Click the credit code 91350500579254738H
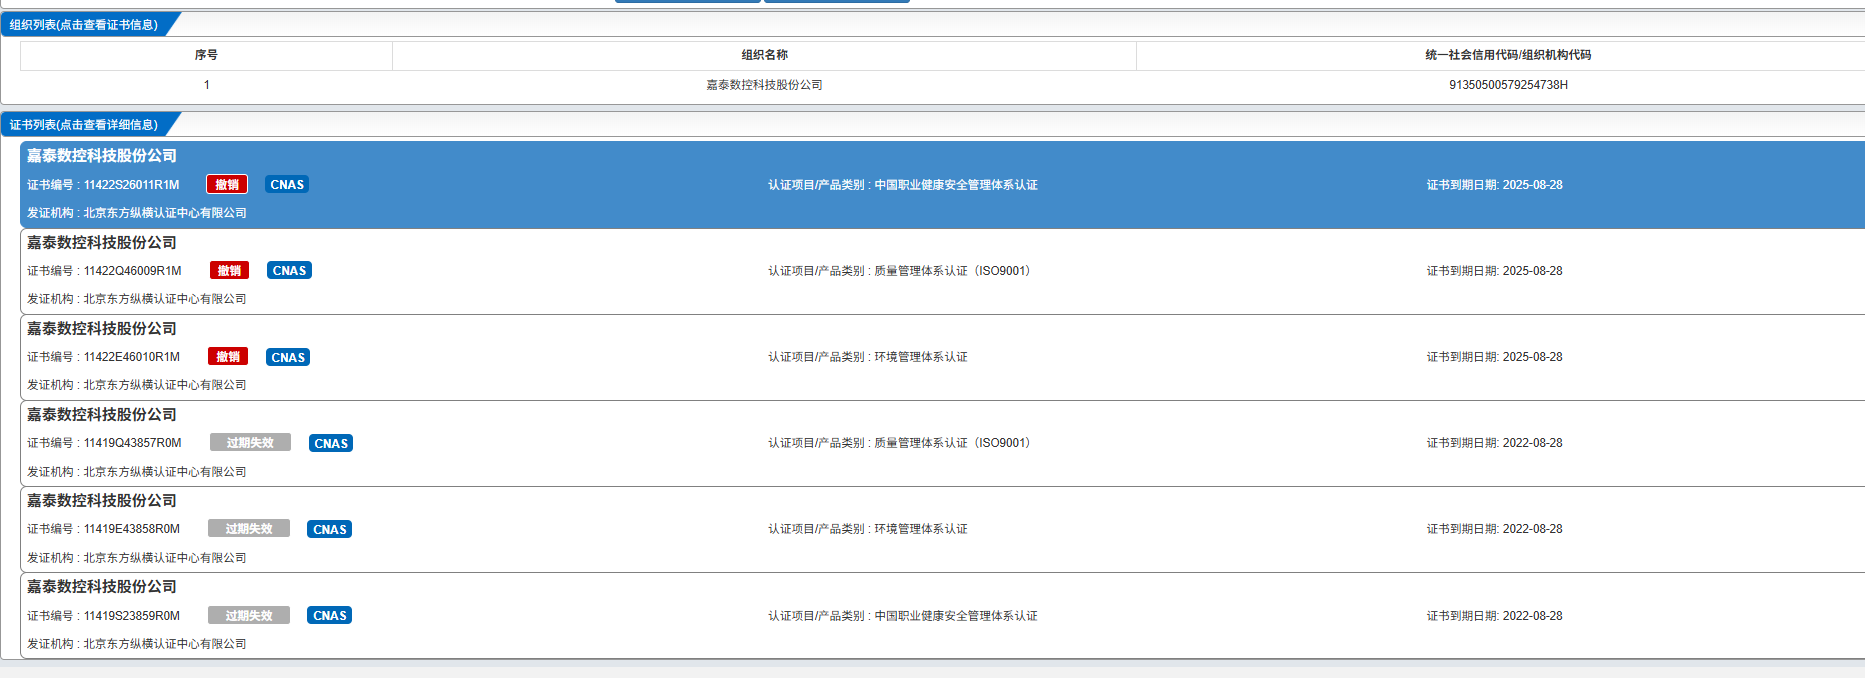Viewport: 1865px width, 678px height. tap(1508, 85)
